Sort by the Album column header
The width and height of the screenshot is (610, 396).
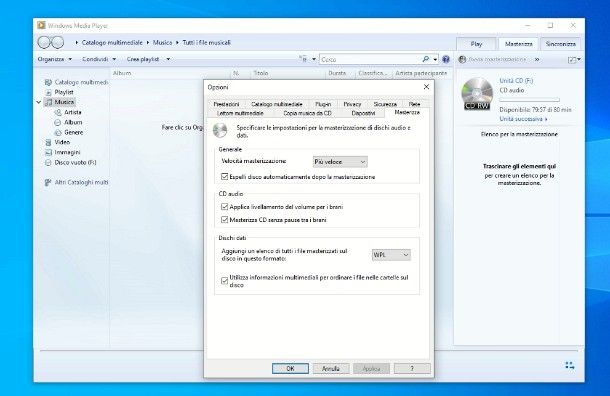click(x=122, y=73)
